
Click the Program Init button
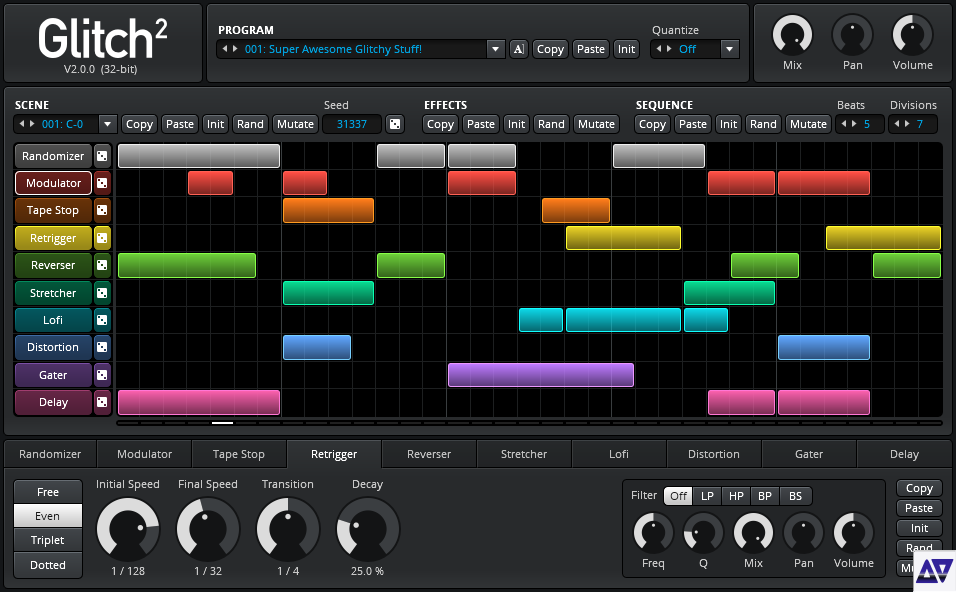(626, 49)
